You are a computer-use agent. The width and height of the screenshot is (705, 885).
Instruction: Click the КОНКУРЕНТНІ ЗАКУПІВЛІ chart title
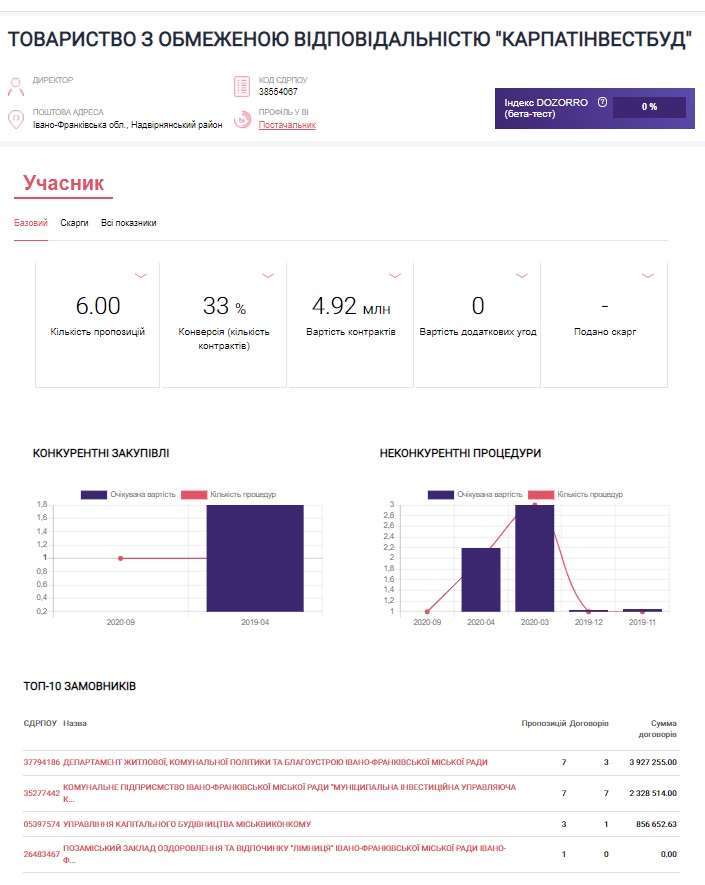(101, 453)
